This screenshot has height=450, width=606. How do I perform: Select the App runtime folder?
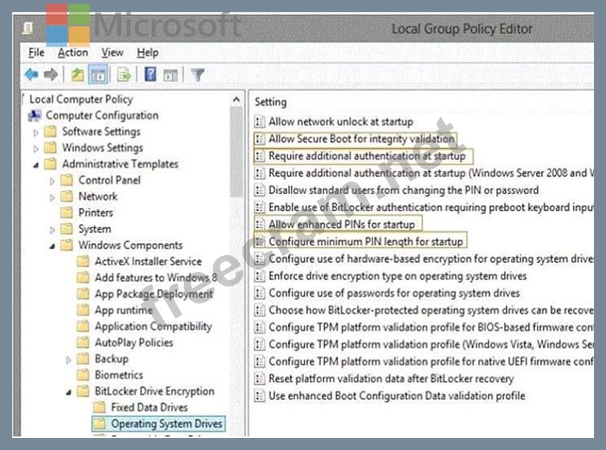point(124,310)
